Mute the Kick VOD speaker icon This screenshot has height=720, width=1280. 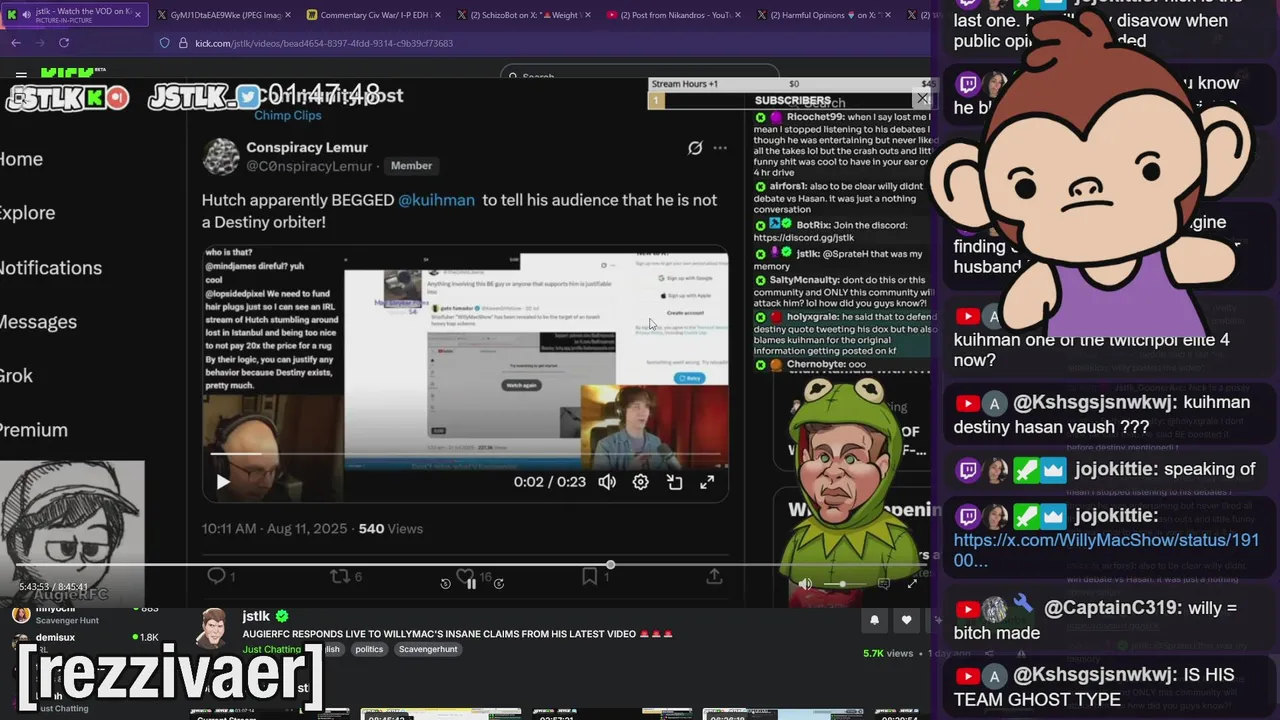pyautogui.click(x=805, y=584)
